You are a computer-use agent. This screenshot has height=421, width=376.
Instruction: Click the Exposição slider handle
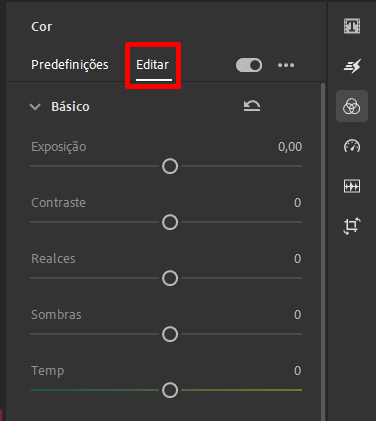[x=170, y=166]
